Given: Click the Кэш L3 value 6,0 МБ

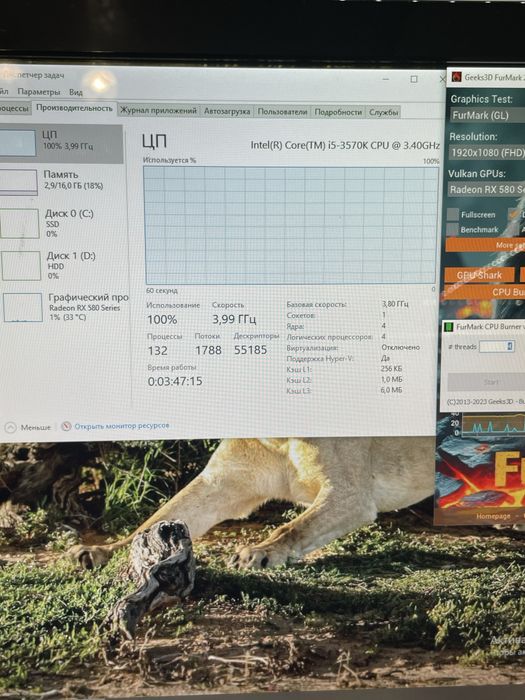Looking at the screenshot, I should (x=392, y=390).
